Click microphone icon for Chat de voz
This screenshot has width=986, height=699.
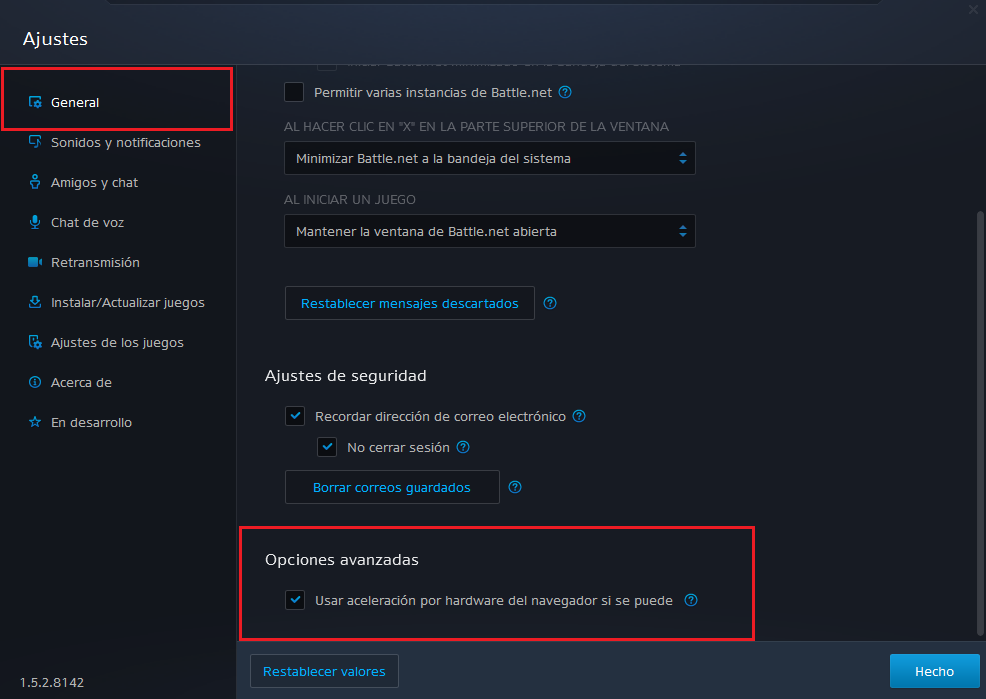point(35,222)
